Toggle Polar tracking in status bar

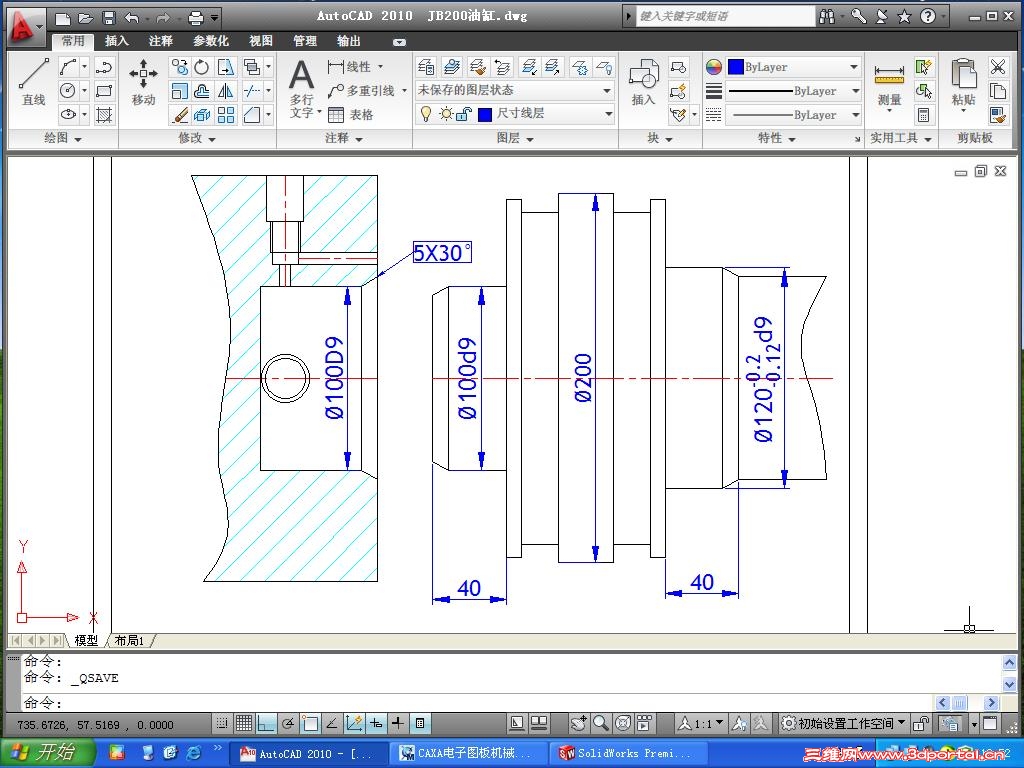tap(287, 724)
